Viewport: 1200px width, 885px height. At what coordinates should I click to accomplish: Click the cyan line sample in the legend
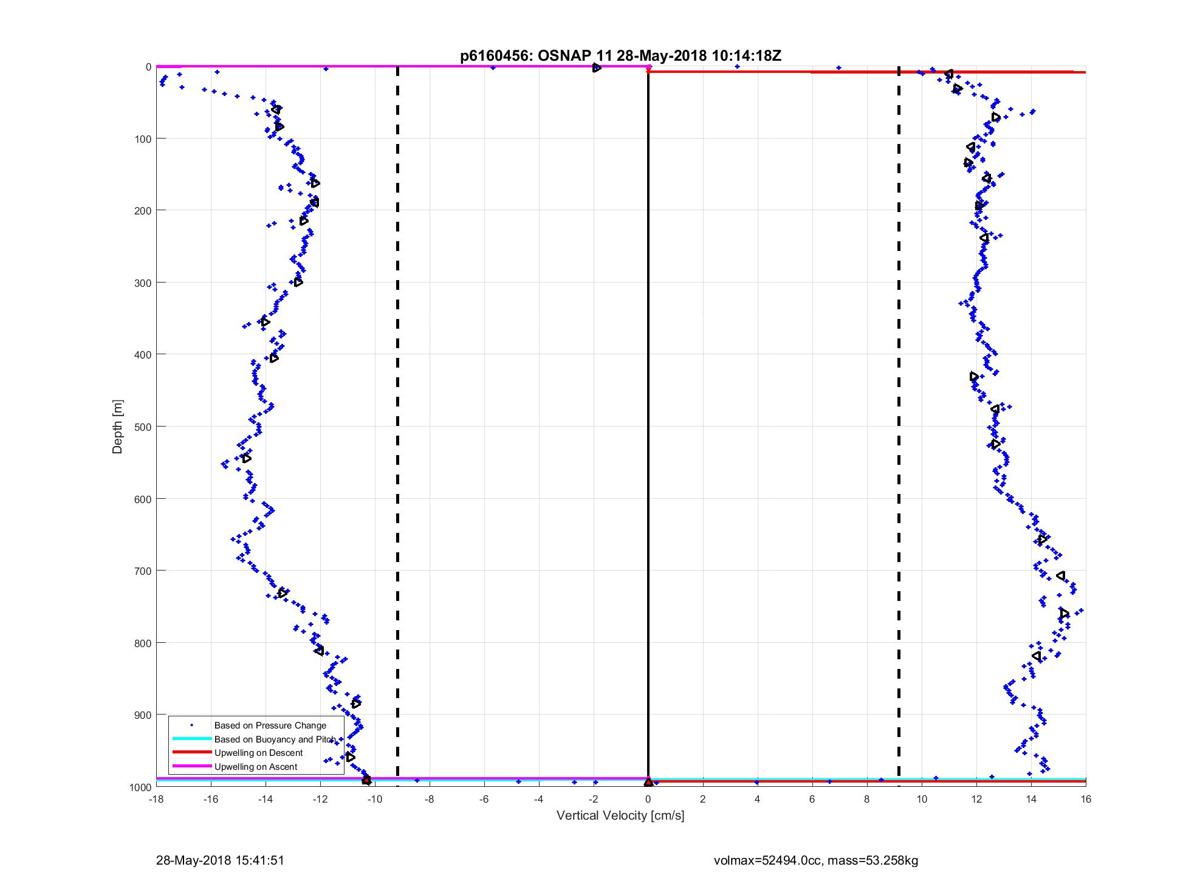(191, 739)
